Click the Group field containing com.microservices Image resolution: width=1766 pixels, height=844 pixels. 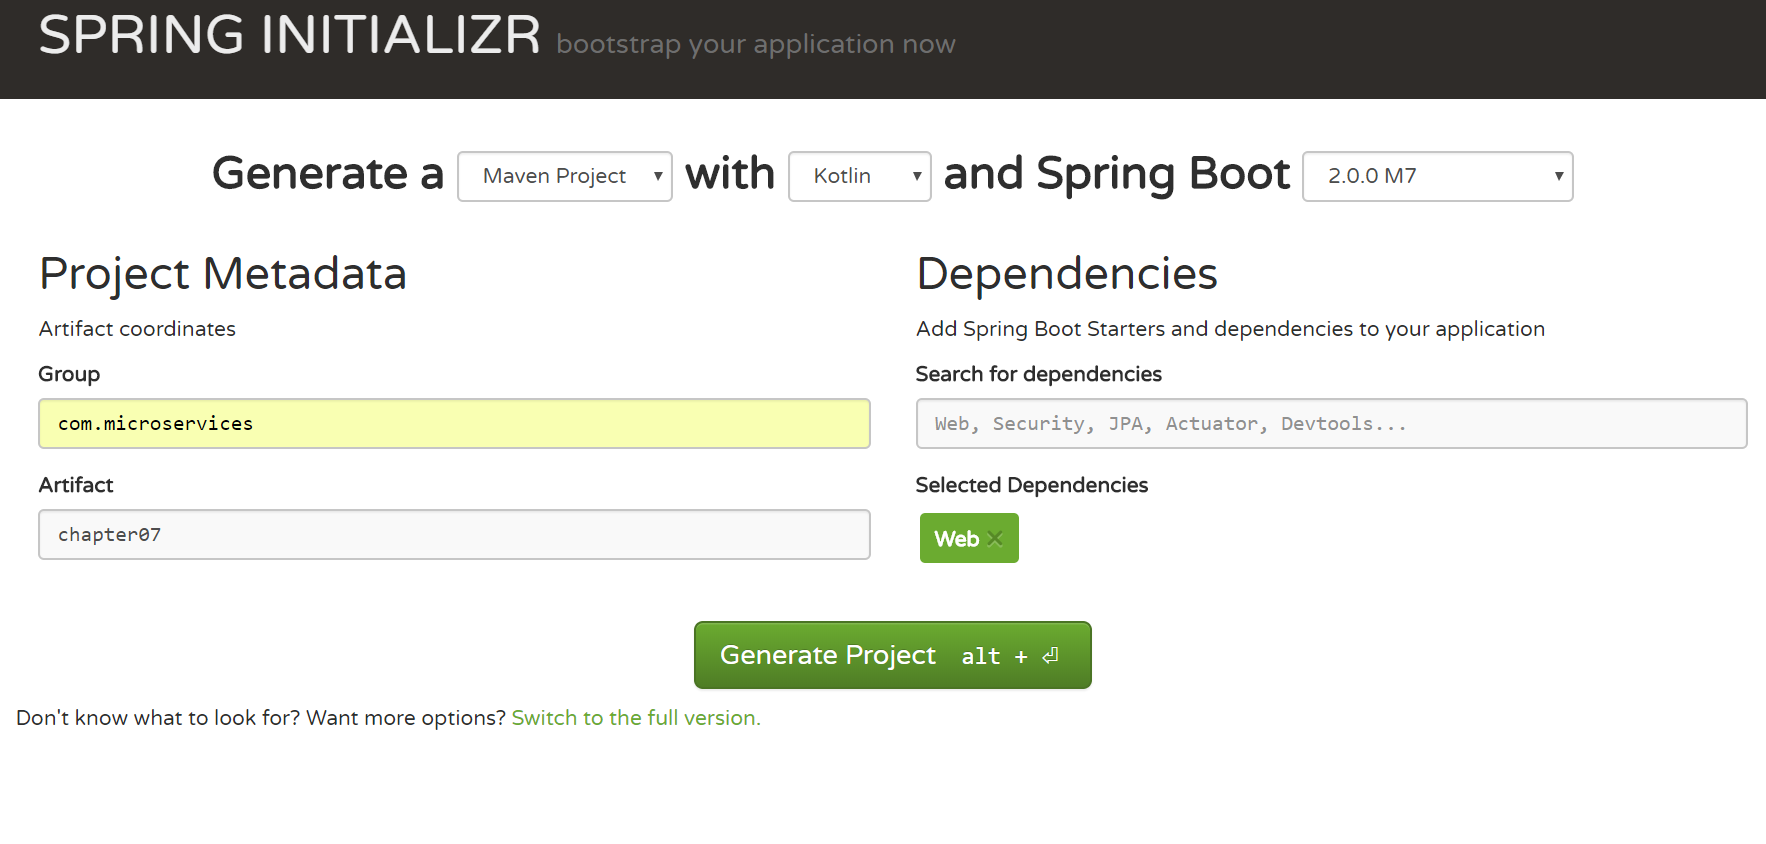454,424
